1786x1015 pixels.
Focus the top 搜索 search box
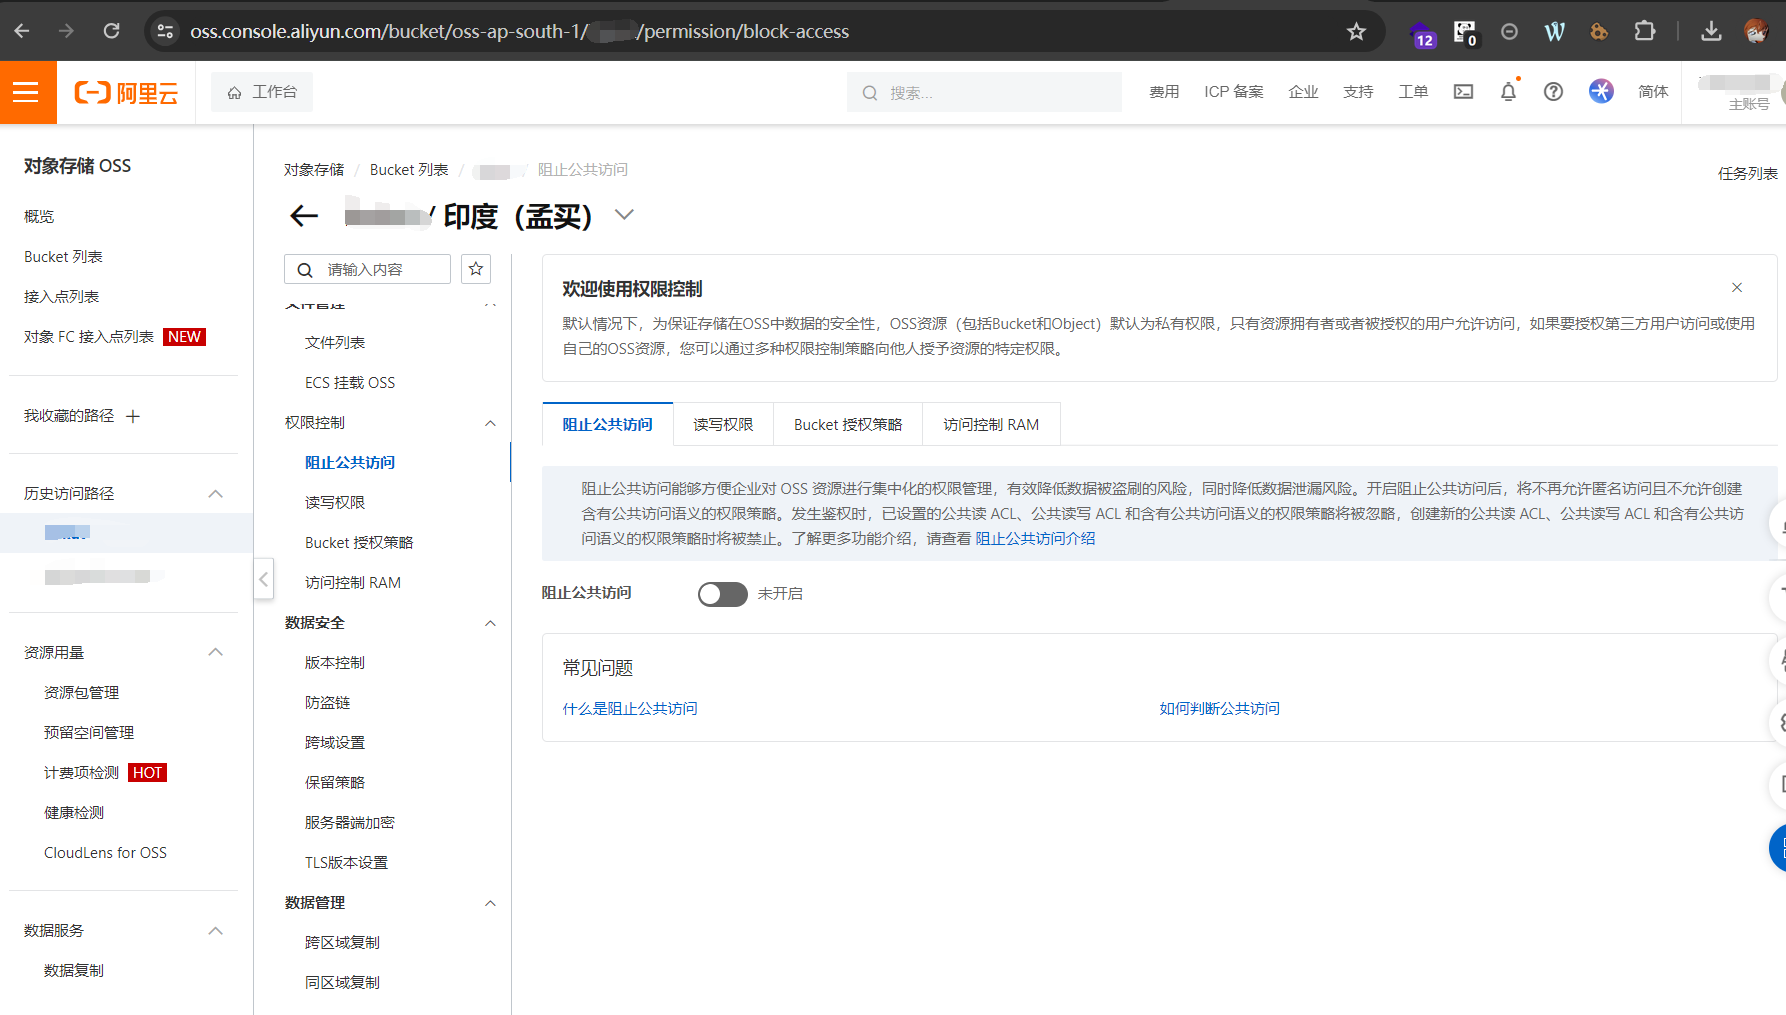point(984,92)
